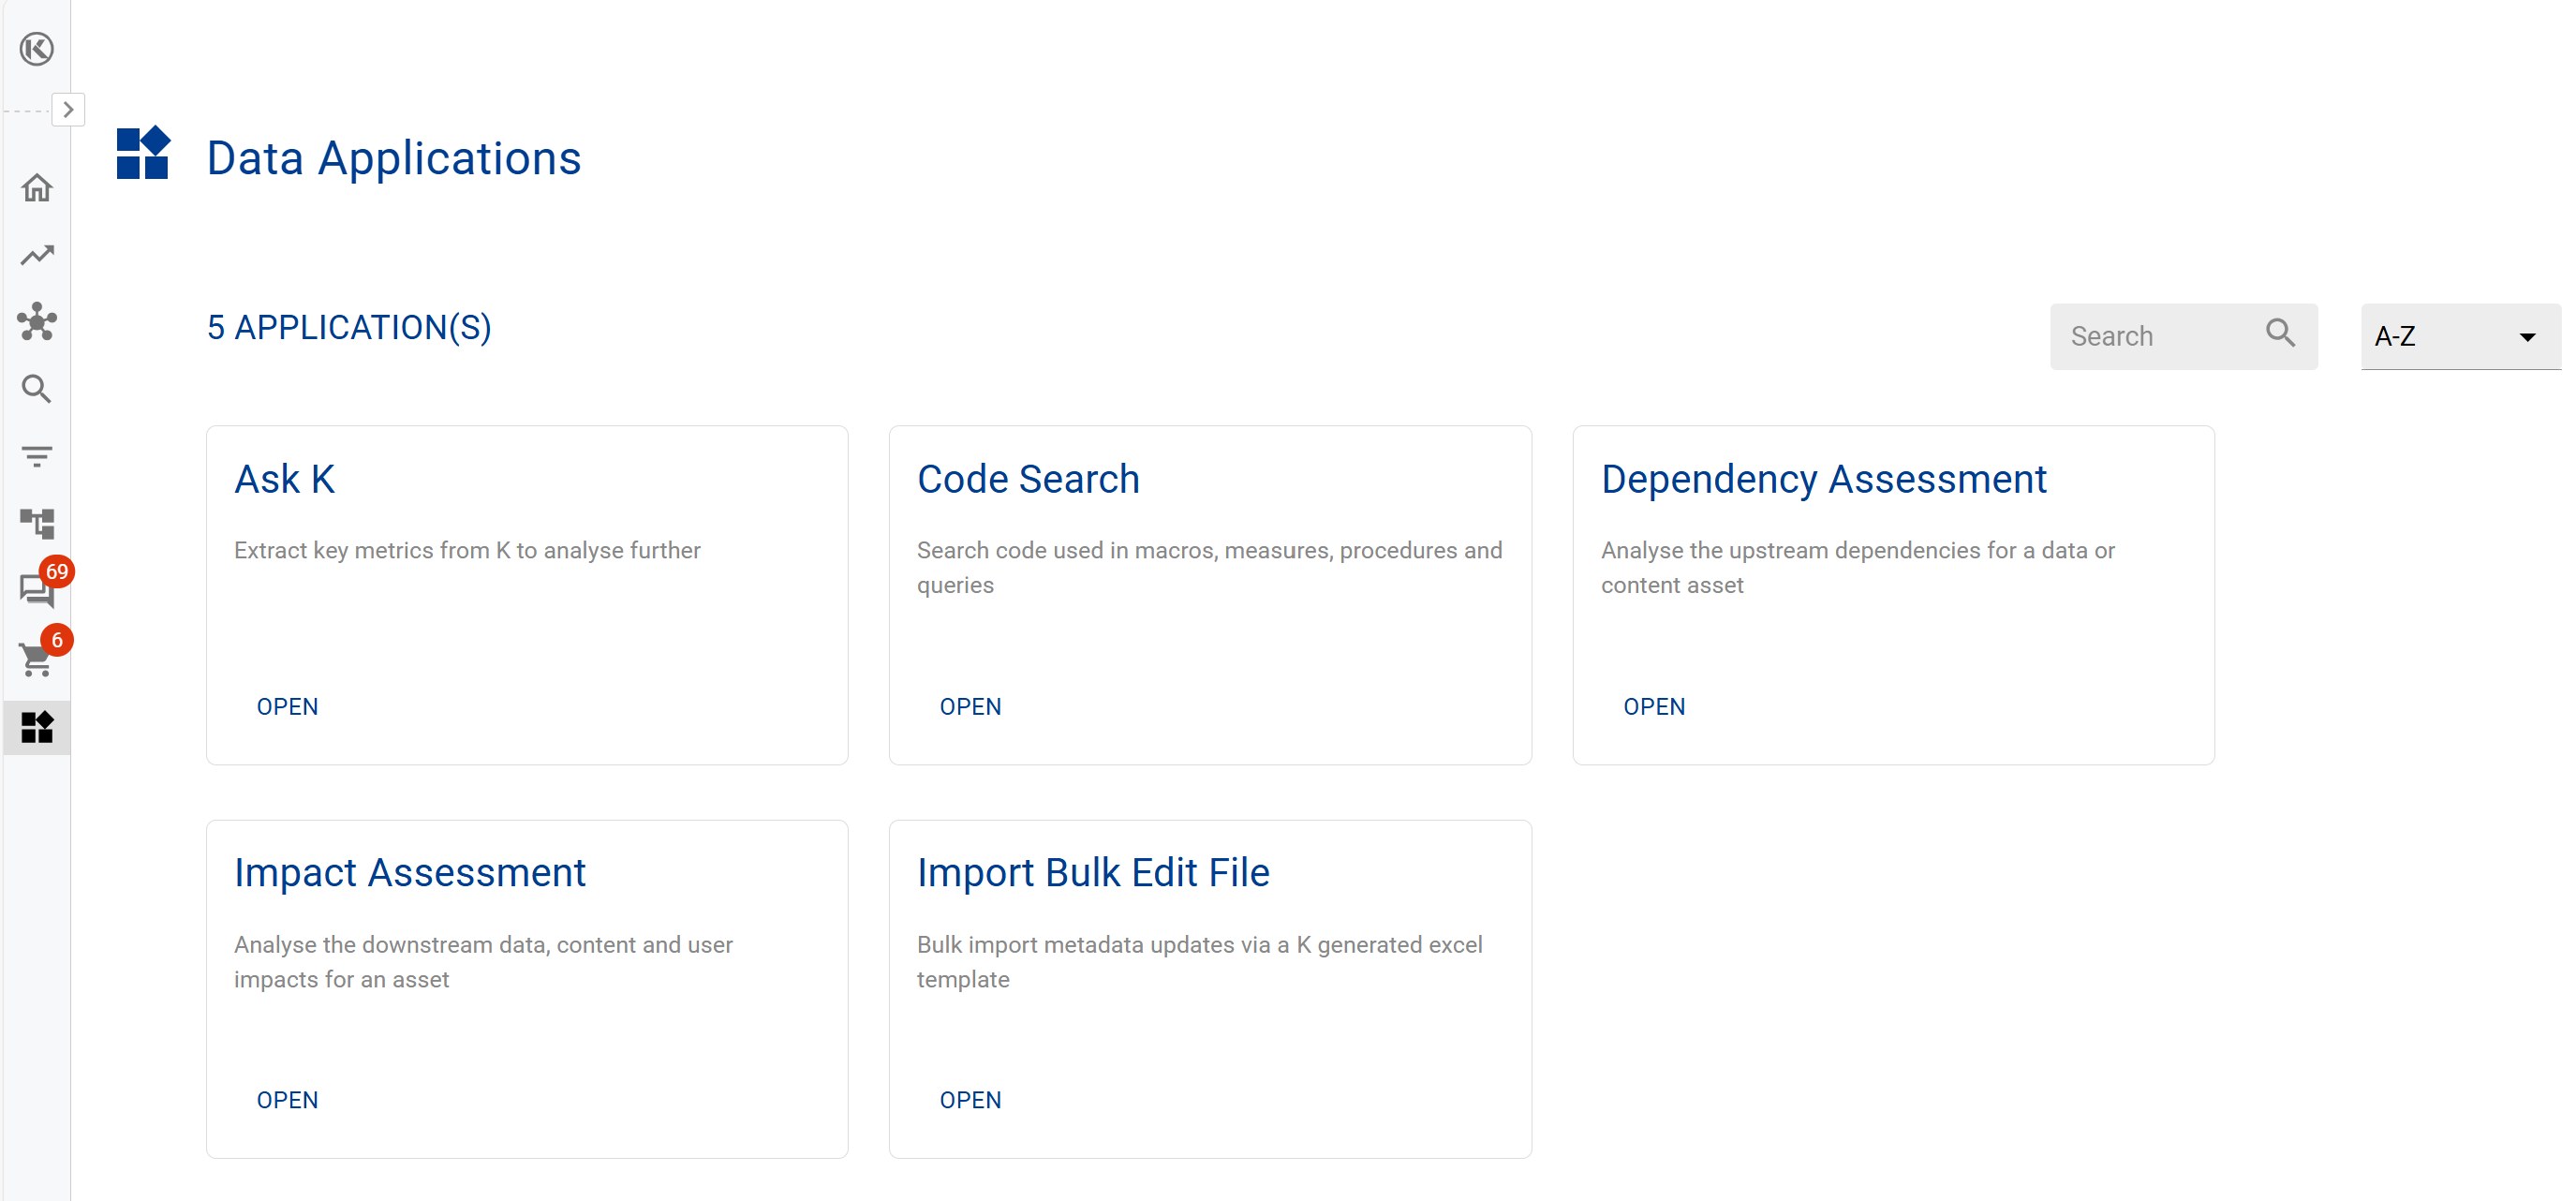This screenshot has width=2576, height=1201.
Task: Select the Data Applications sidebar icon
Action: (37, 727)
